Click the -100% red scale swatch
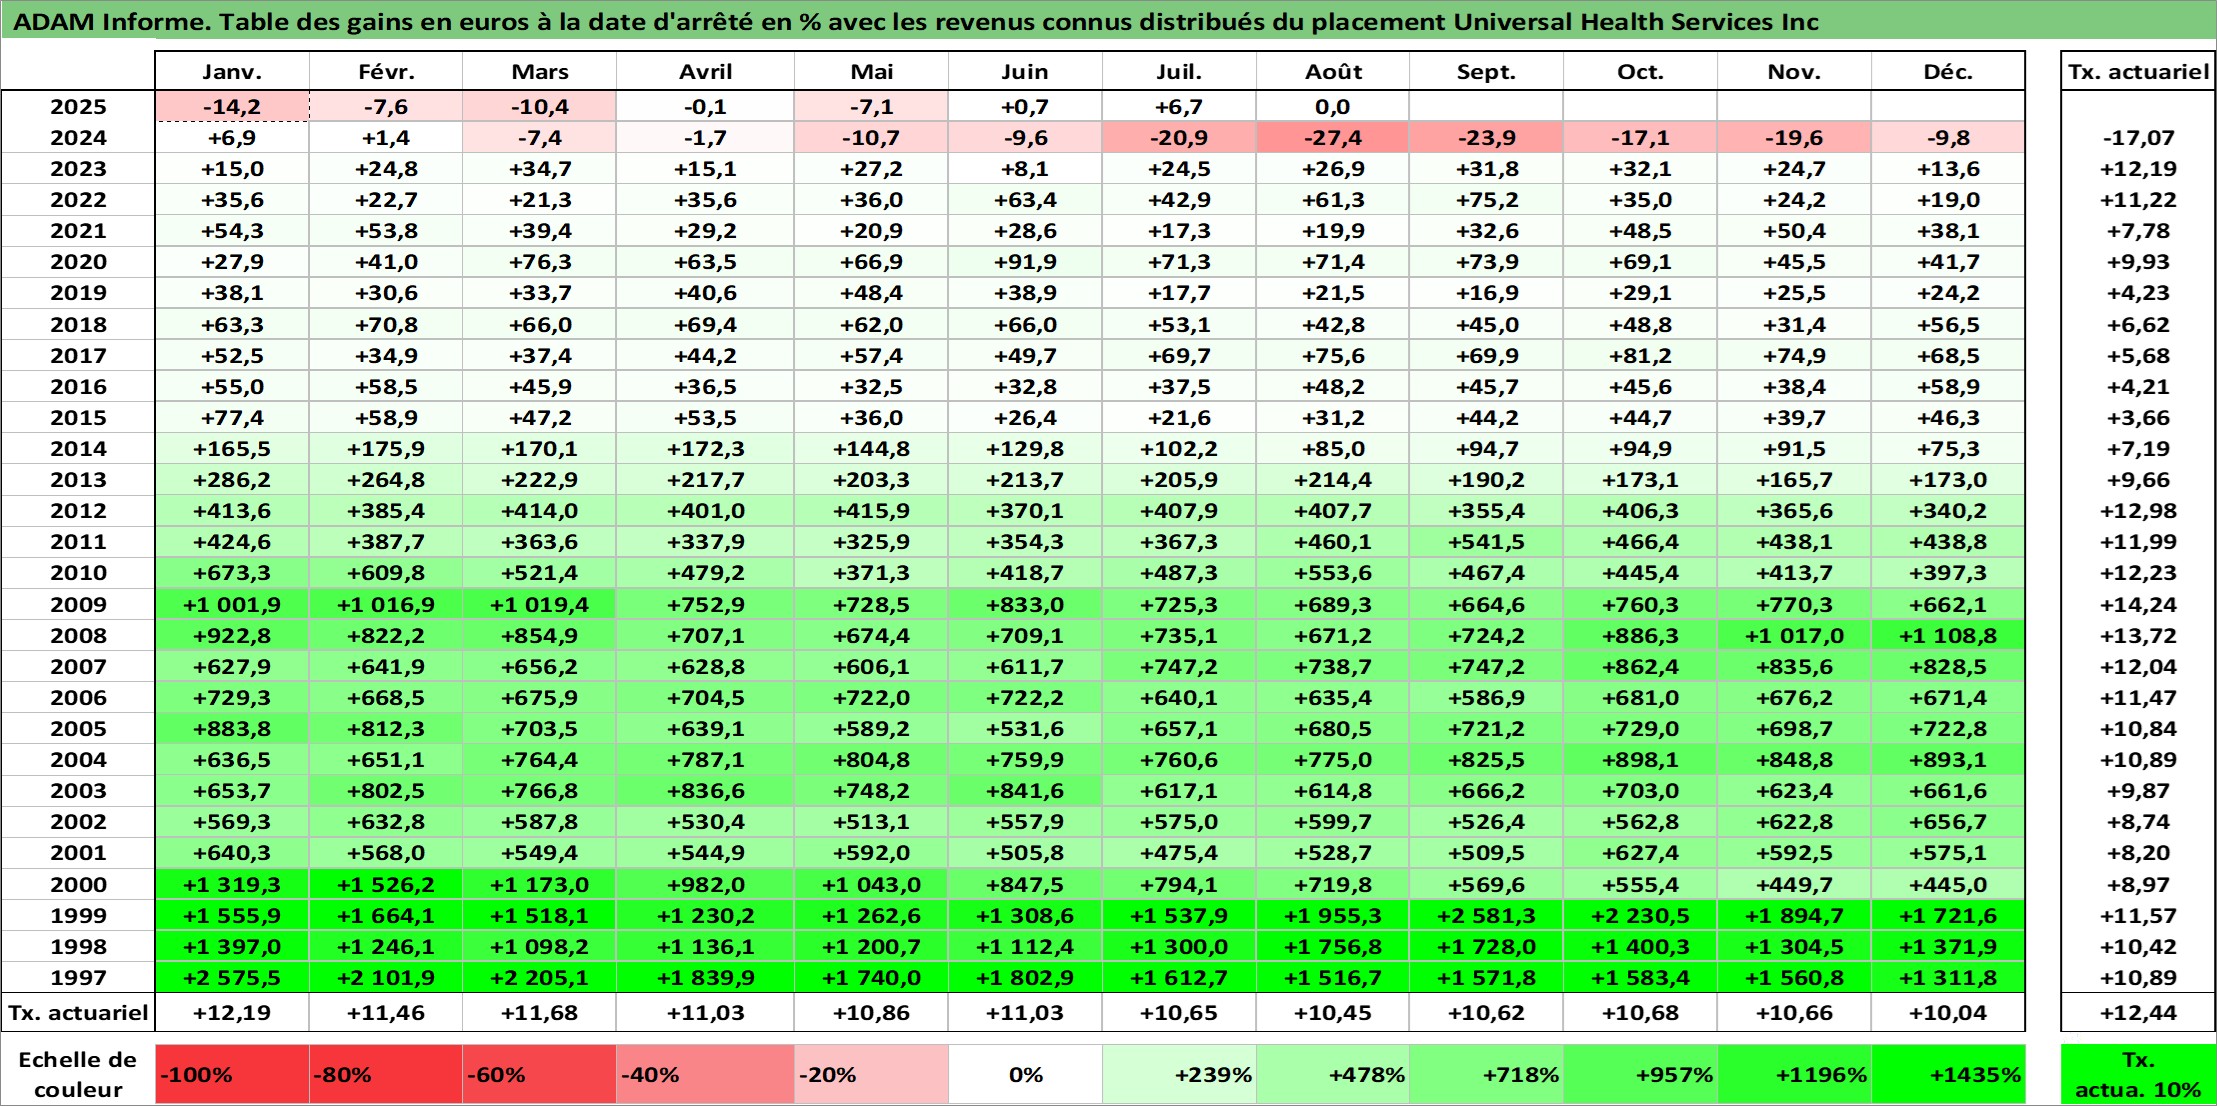The height and width of the screenshot is (1106, 2217). coord(232,1075)
